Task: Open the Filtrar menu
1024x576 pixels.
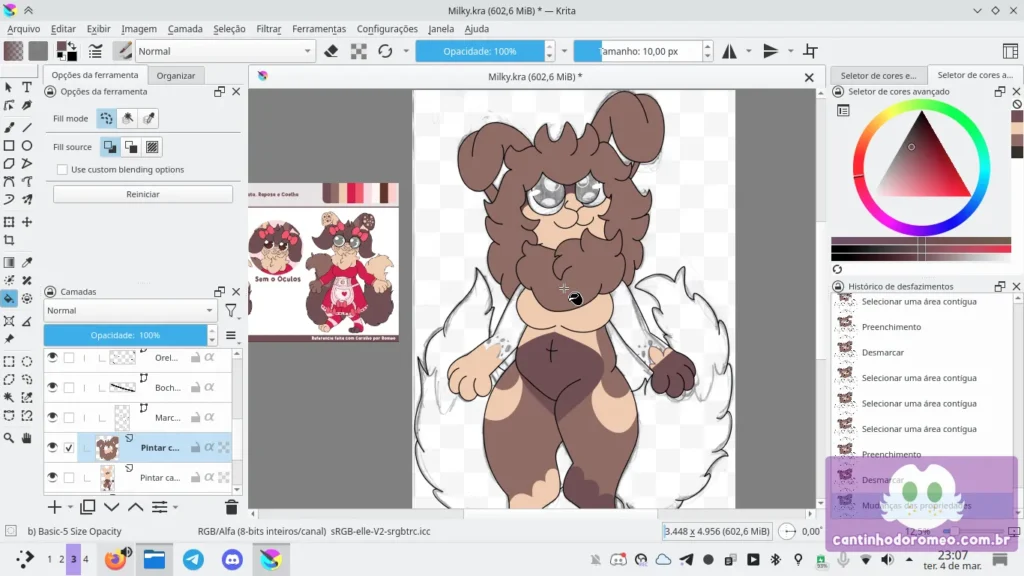Action: click(268, 29)
